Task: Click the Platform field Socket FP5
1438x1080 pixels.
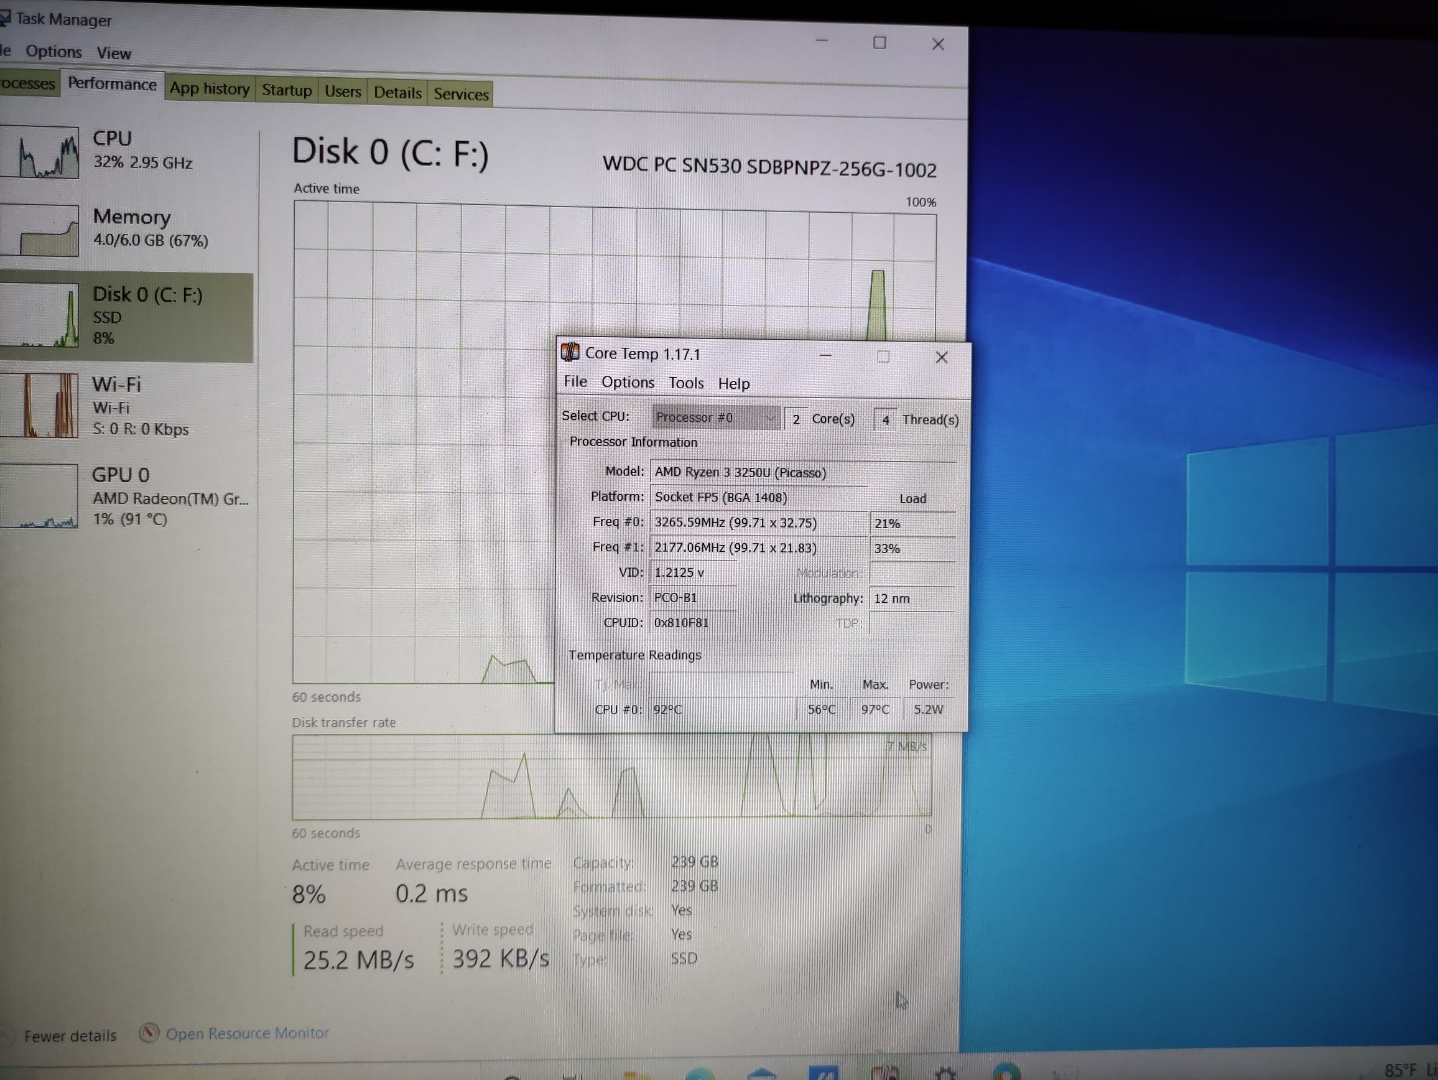Action: click(759, 497)
